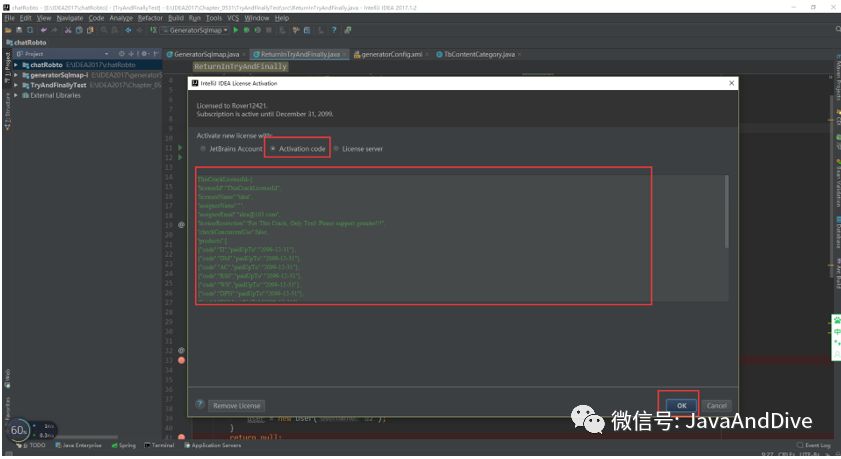This screenshot has height=459, width=841.
Task: Select the Activation code radio option
Action: [x=298, y=149]
